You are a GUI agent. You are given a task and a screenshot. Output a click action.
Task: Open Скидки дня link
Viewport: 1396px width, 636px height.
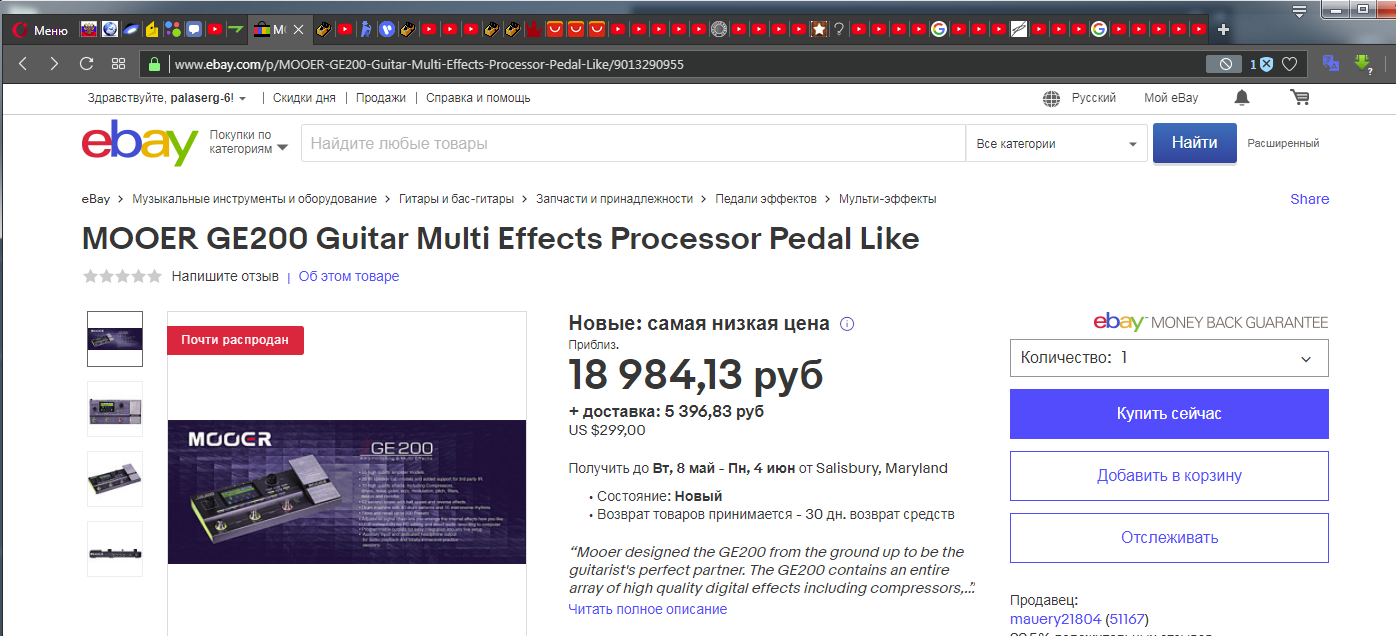point(304,98)
